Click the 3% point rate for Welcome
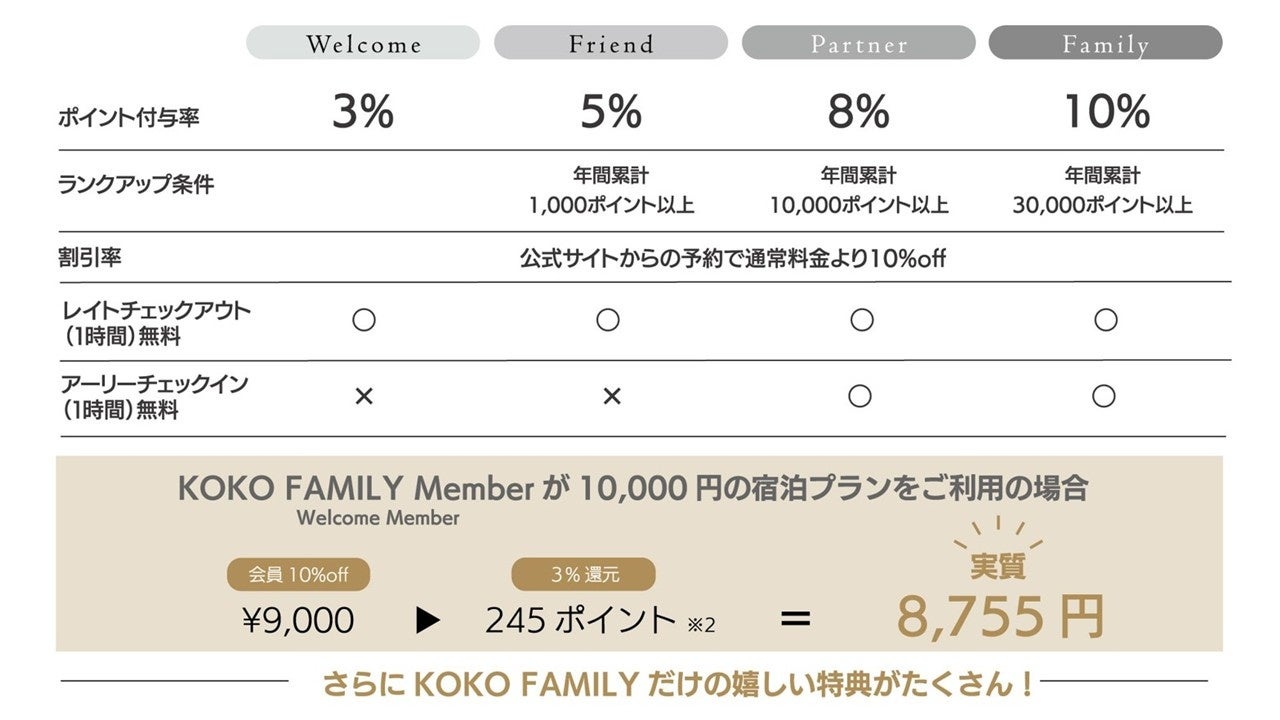Image resolution: width=1280 pixels, height=720 pixels. [x=363, y=114]
